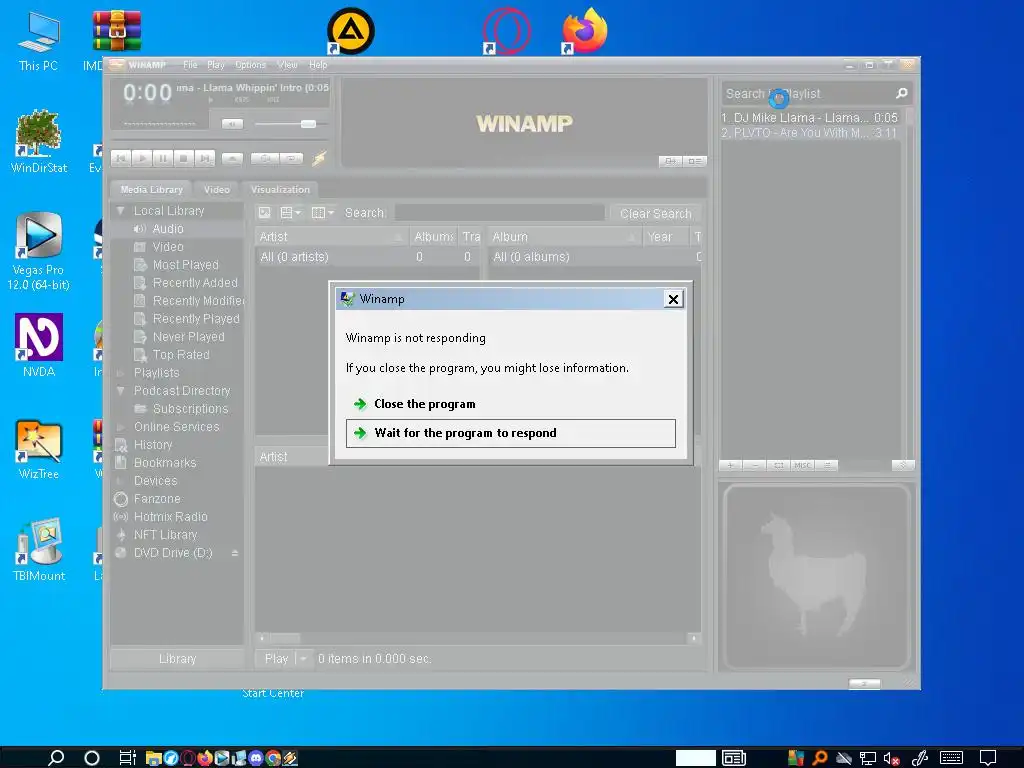Viewport: 1024px width, 768px height.
Task: Select PLVTO - Are You With Me entry
Action: pyautogui.click(x=810, y=133)
